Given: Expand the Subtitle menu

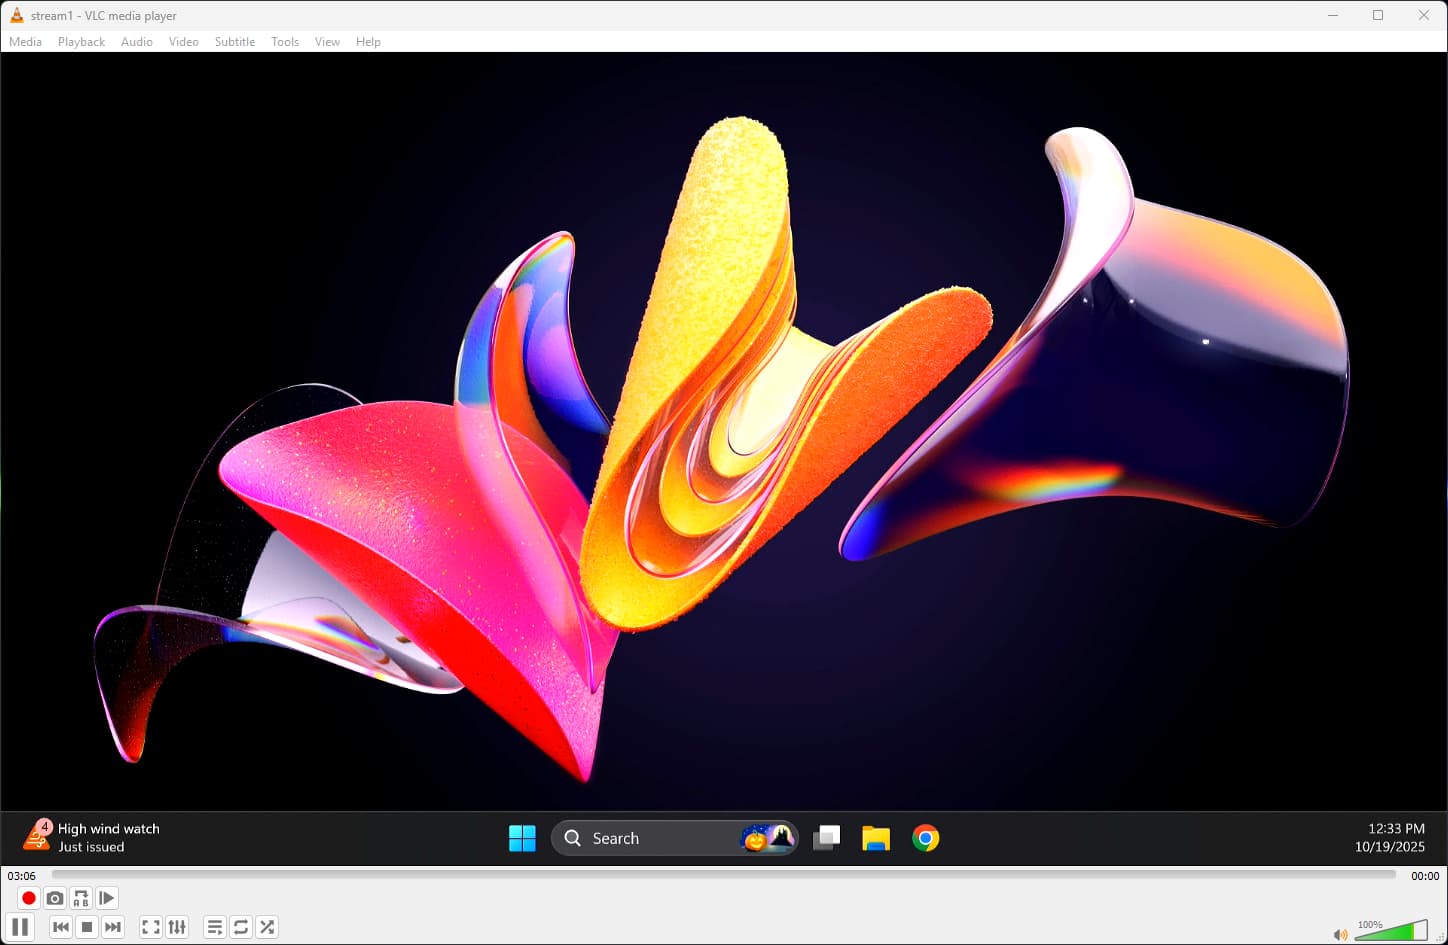Looking at the screenshot, I should [x=234, y=42].
